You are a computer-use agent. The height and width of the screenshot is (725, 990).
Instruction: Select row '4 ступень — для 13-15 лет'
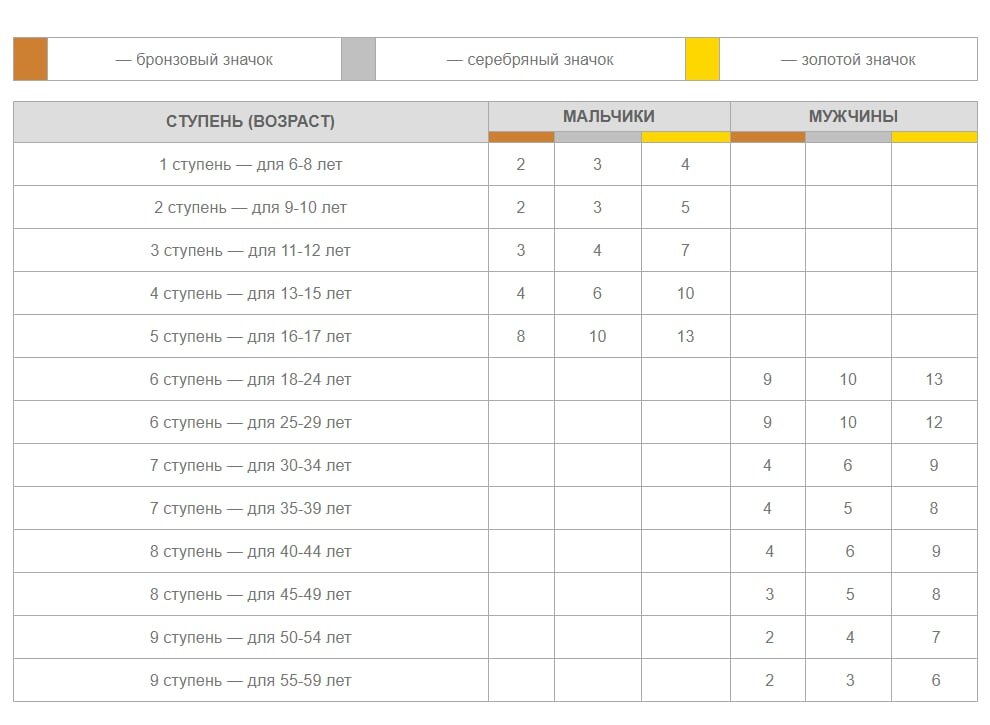pos(496,294)
